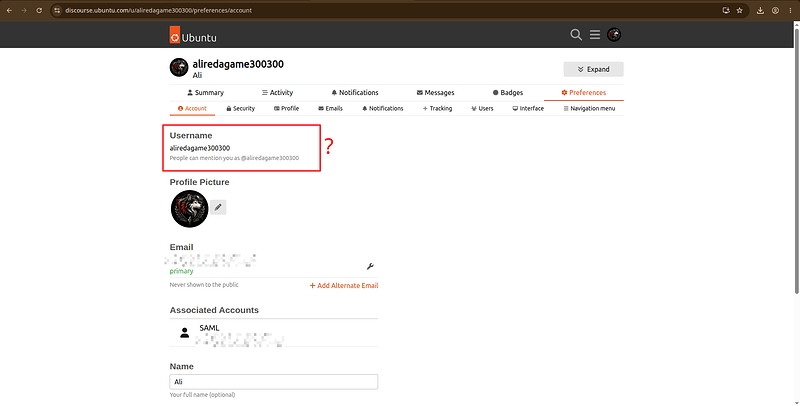Add an alternate email address
The height and width of the screenshot is (406, 800).
coord(344,286)
